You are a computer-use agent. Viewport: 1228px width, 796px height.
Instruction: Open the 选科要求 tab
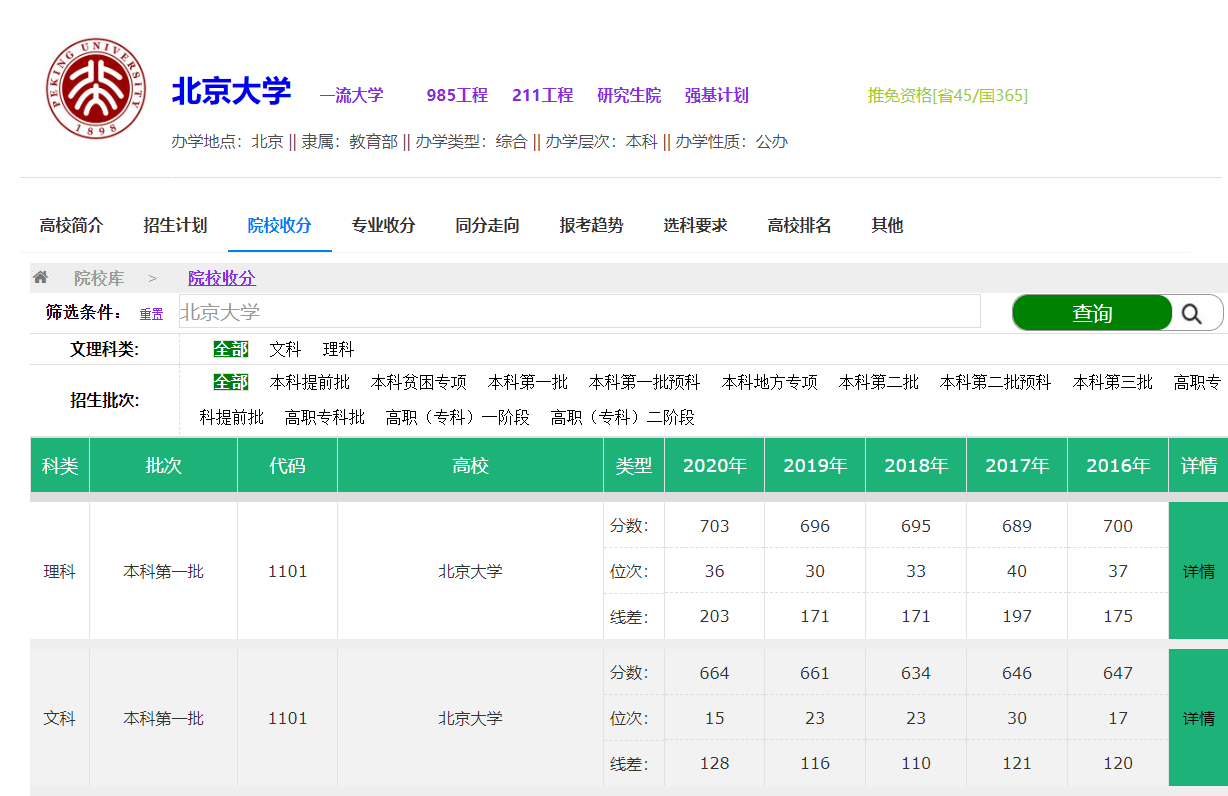click(695, 225)
